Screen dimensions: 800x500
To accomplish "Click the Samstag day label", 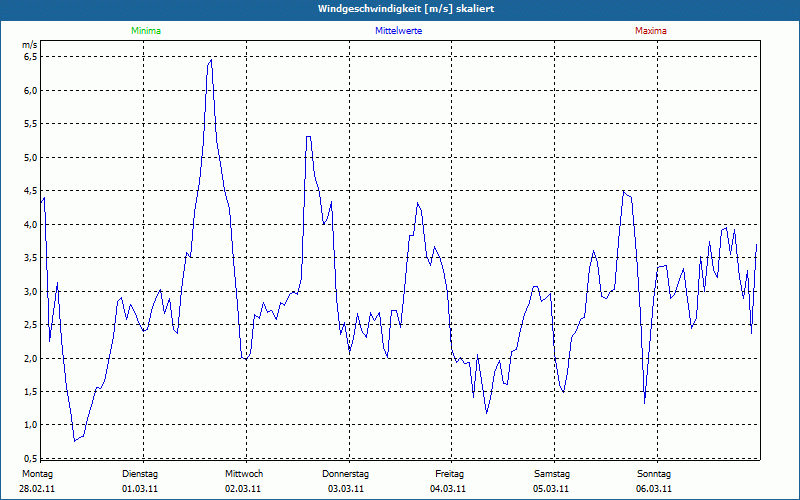I will 552,474.
